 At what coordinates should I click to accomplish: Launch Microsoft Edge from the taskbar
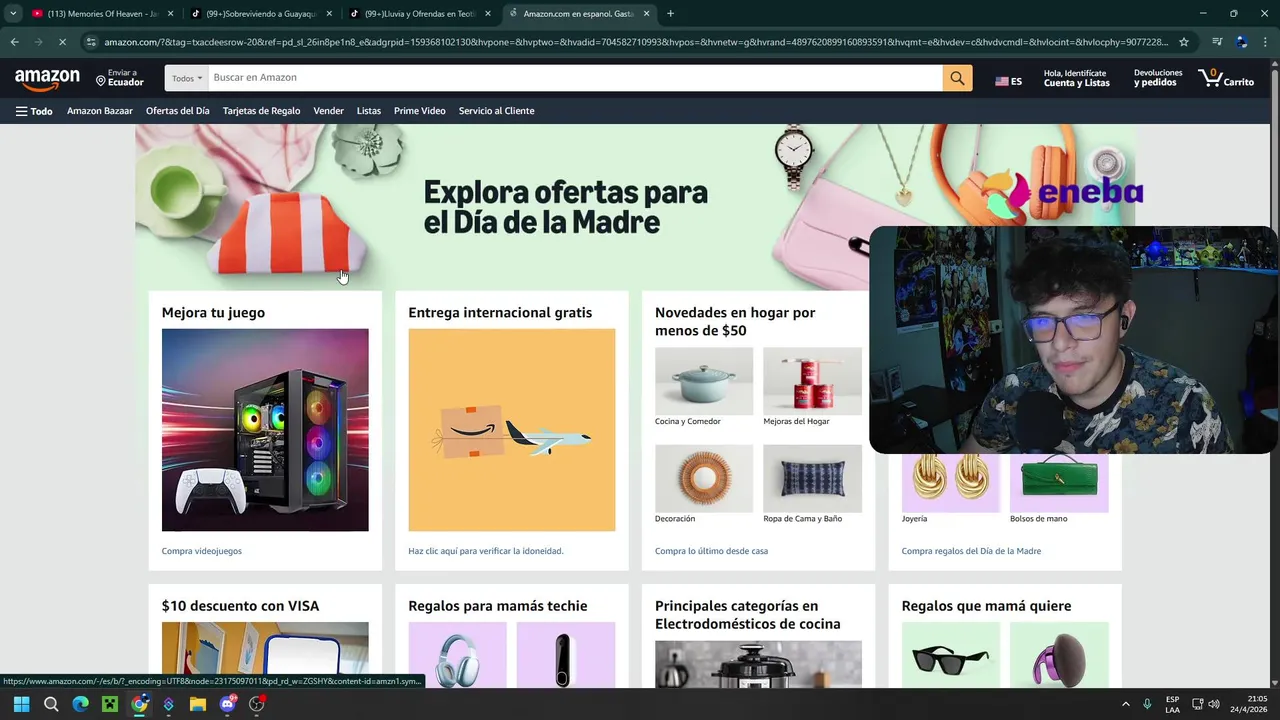pyautogui.click(x=81, y=704)
